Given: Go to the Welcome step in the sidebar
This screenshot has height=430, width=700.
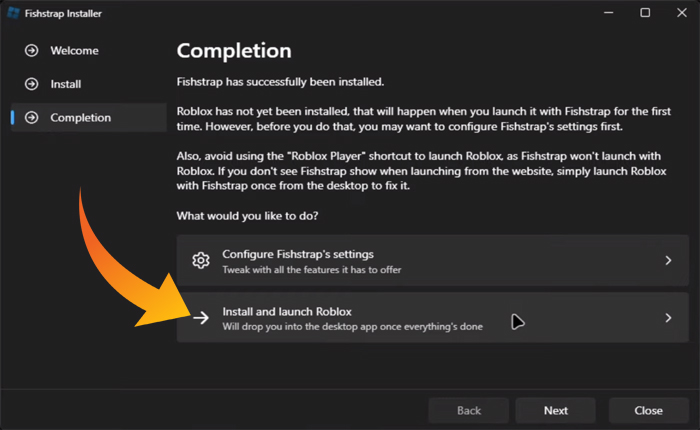Looking at the screenshot, I should [x=75, y=50].
